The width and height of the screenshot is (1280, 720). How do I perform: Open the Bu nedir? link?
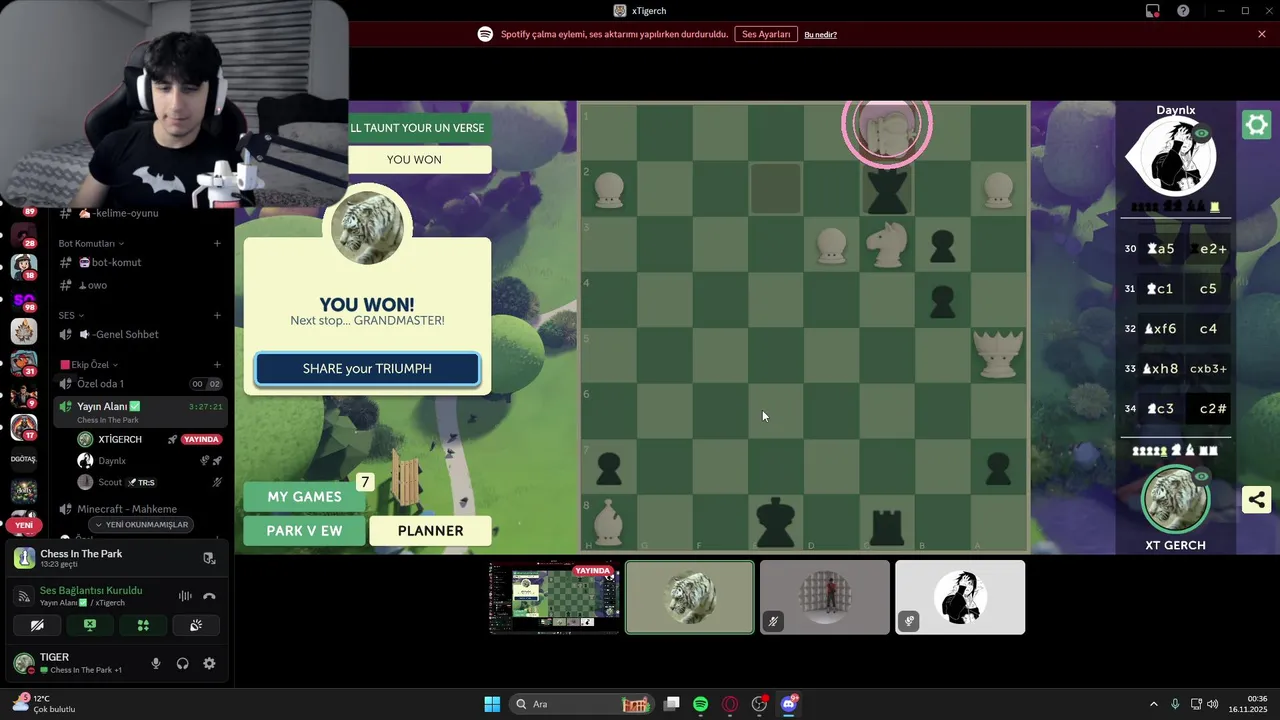pyautogui.click(x=820, y=35)
